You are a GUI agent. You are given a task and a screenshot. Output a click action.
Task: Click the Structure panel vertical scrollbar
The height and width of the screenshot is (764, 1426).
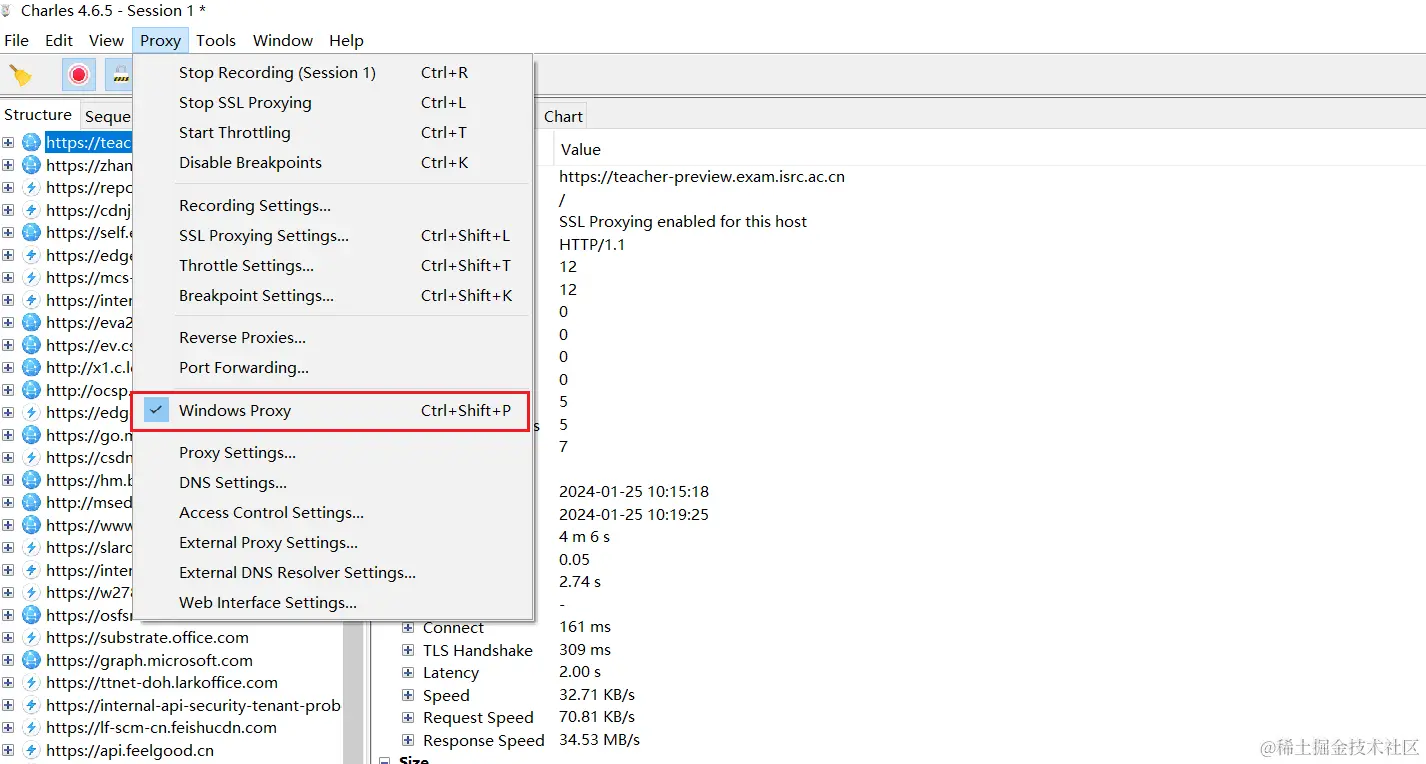pyautogui.click(x=353, y=693)
